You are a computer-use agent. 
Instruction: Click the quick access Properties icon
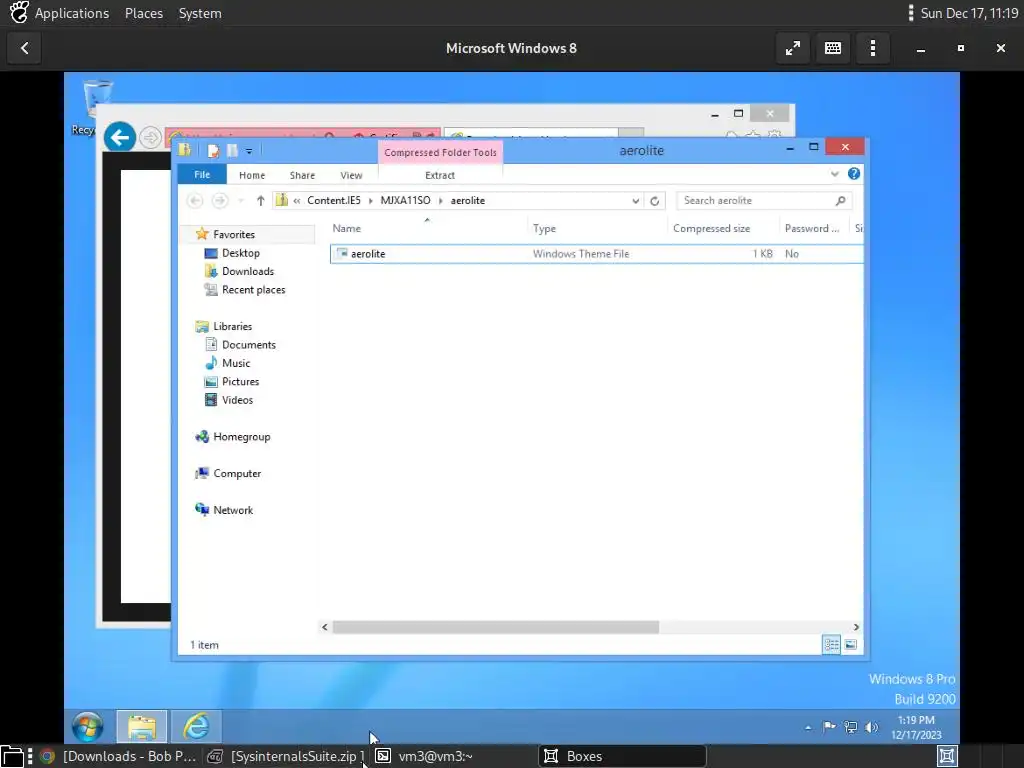pyautogui.click(x=213, y=151)
